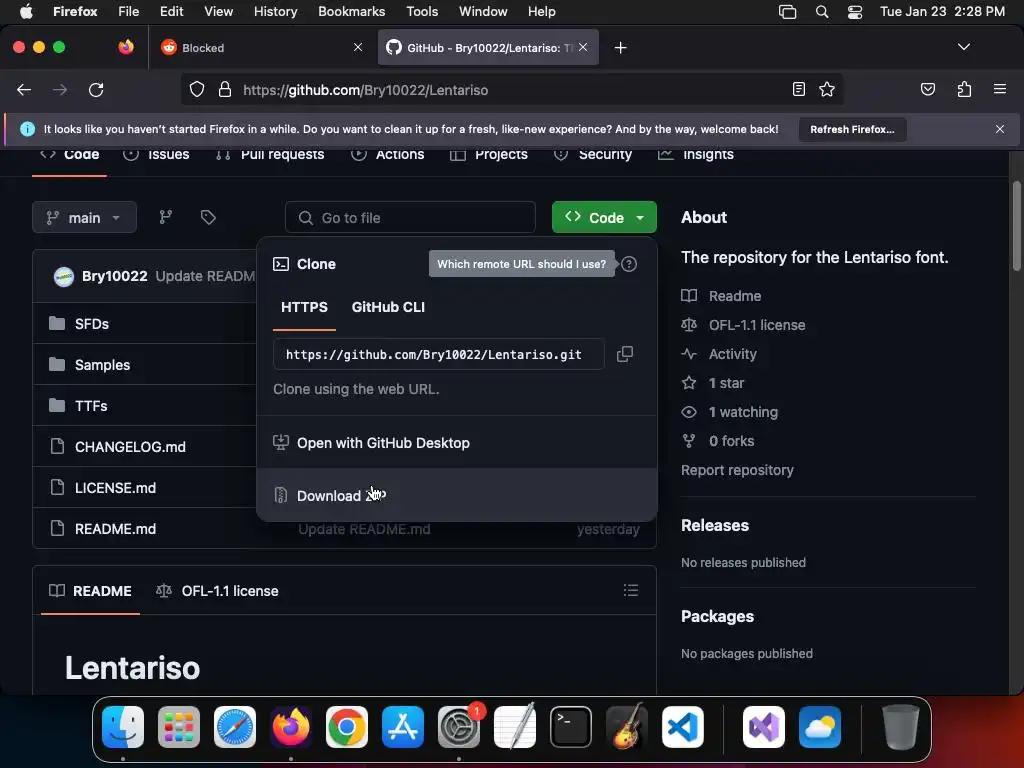Open the Actions repository tab

click(x=388, y=155)
